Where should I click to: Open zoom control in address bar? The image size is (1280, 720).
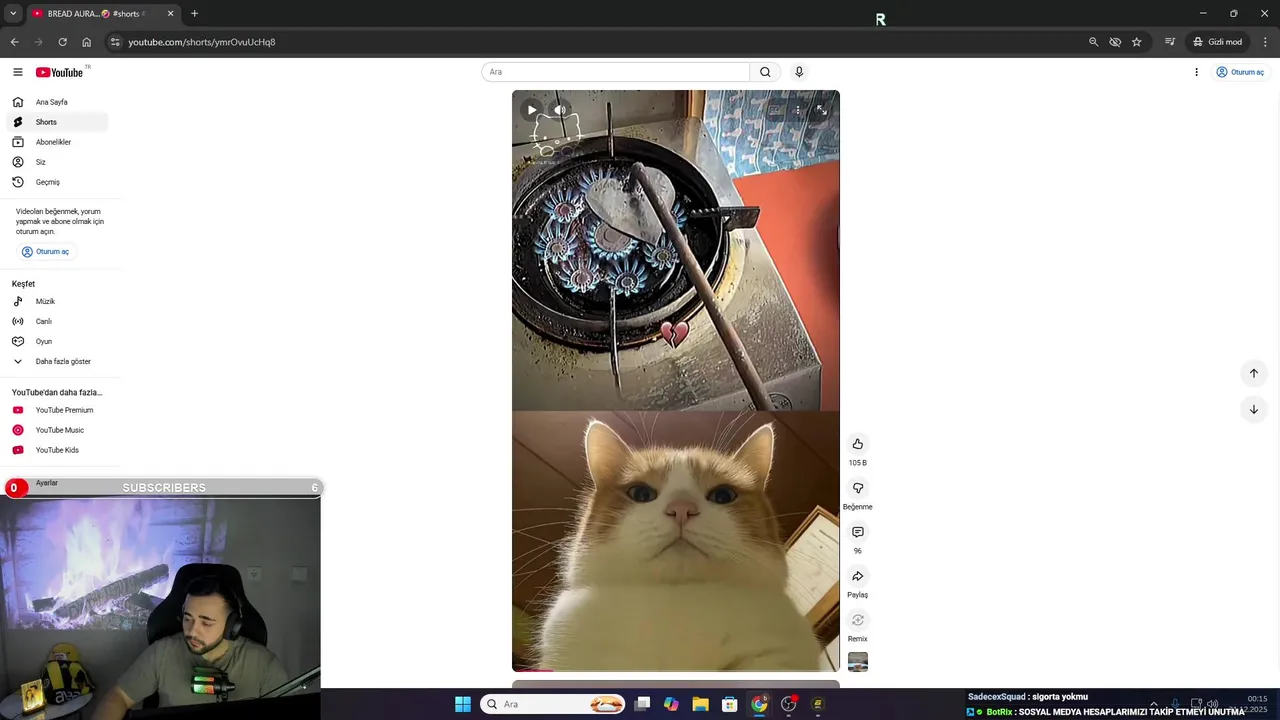click(1093, 42)
